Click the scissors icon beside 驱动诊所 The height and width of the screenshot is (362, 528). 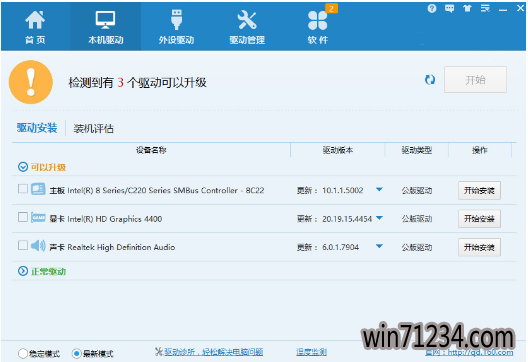click(x=159, y=352)
